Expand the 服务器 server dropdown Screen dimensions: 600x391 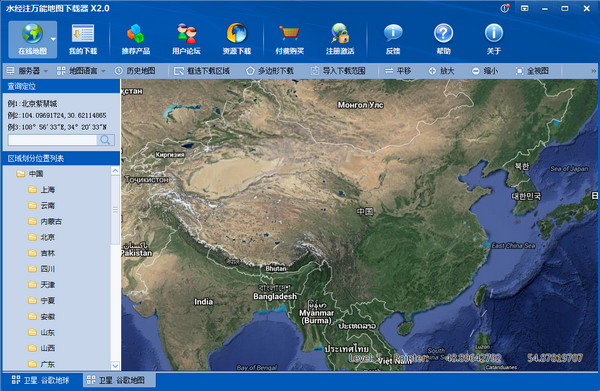click(x=27, y=71)
